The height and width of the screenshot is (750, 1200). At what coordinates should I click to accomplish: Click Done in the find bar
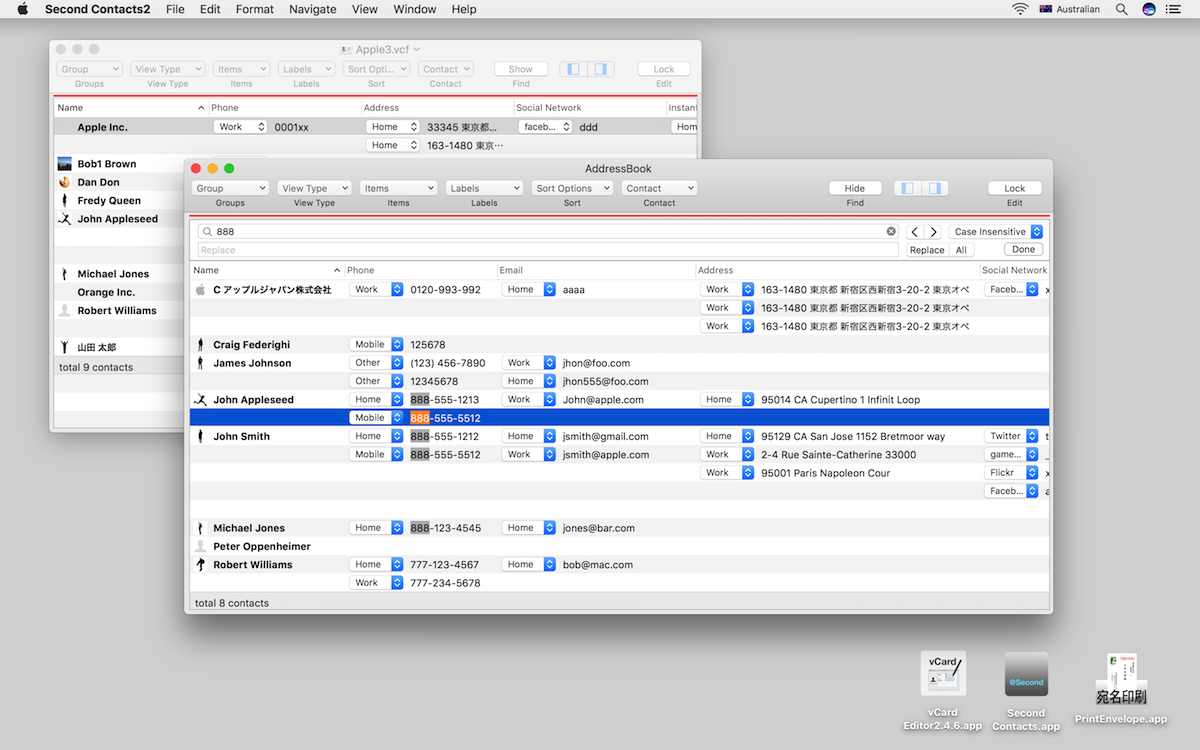click(x=1023, y=250)
